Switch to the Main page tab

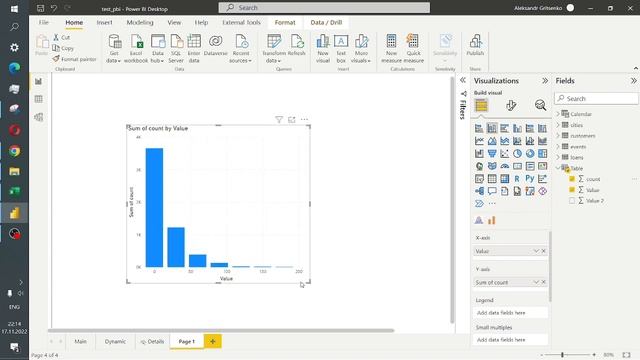tap(80, 341)
